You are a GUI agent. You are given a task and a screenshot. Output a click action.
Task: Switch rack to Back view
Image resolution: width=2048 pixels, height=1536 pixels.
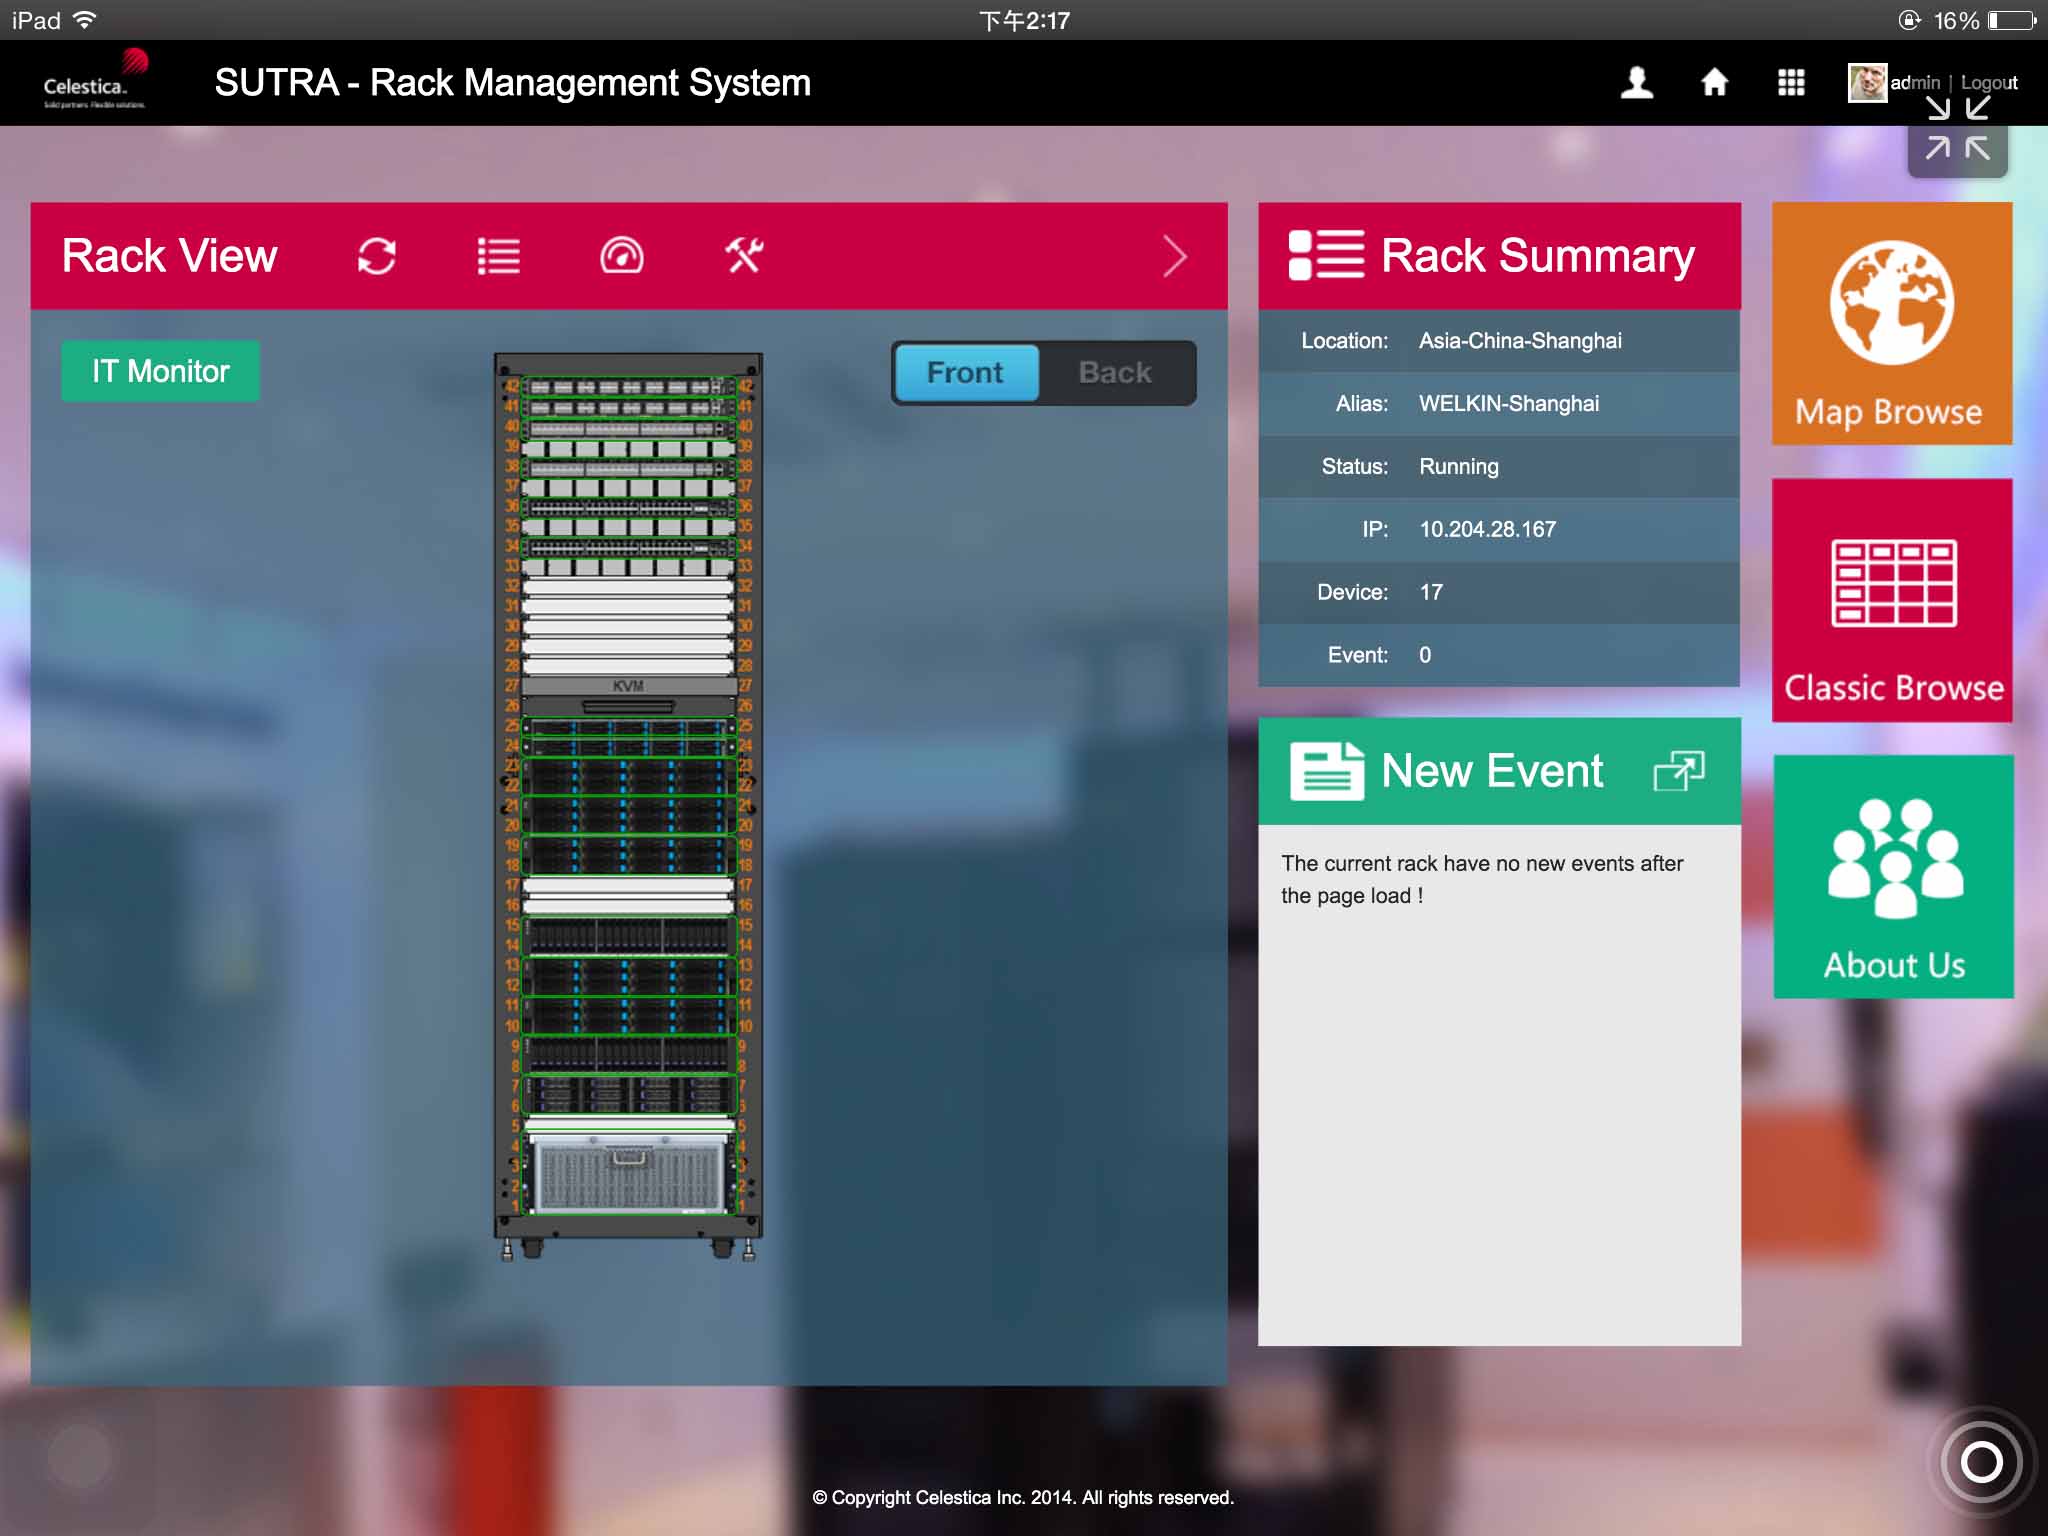click(1115, 373)
